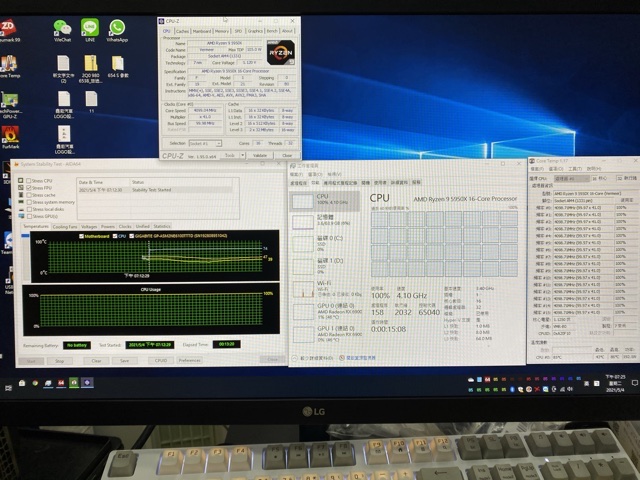The height and width of the screenshot is (480, 640).
Task: Click the CPUID button in AIDA64
Action: point(161,360)
